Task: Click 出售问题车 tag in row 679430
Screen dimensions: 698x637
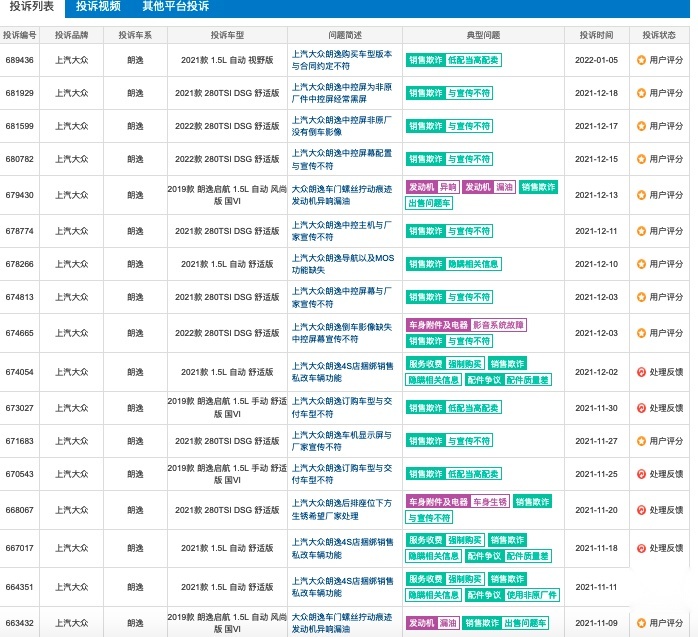Action: (x=429, y=203)
